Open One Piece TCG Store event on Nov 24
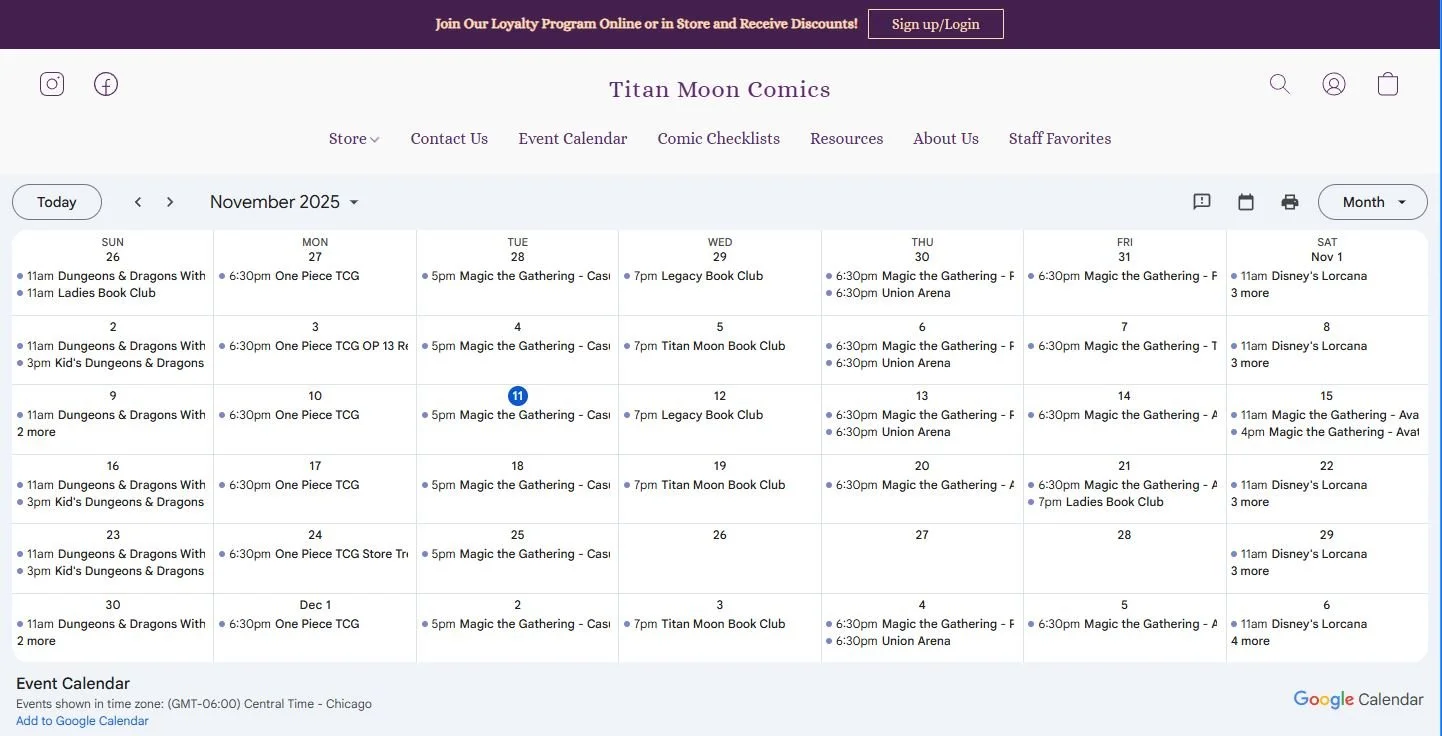Image resolution: width=1442 pixels, height=736 pixels. coord(315,554)
